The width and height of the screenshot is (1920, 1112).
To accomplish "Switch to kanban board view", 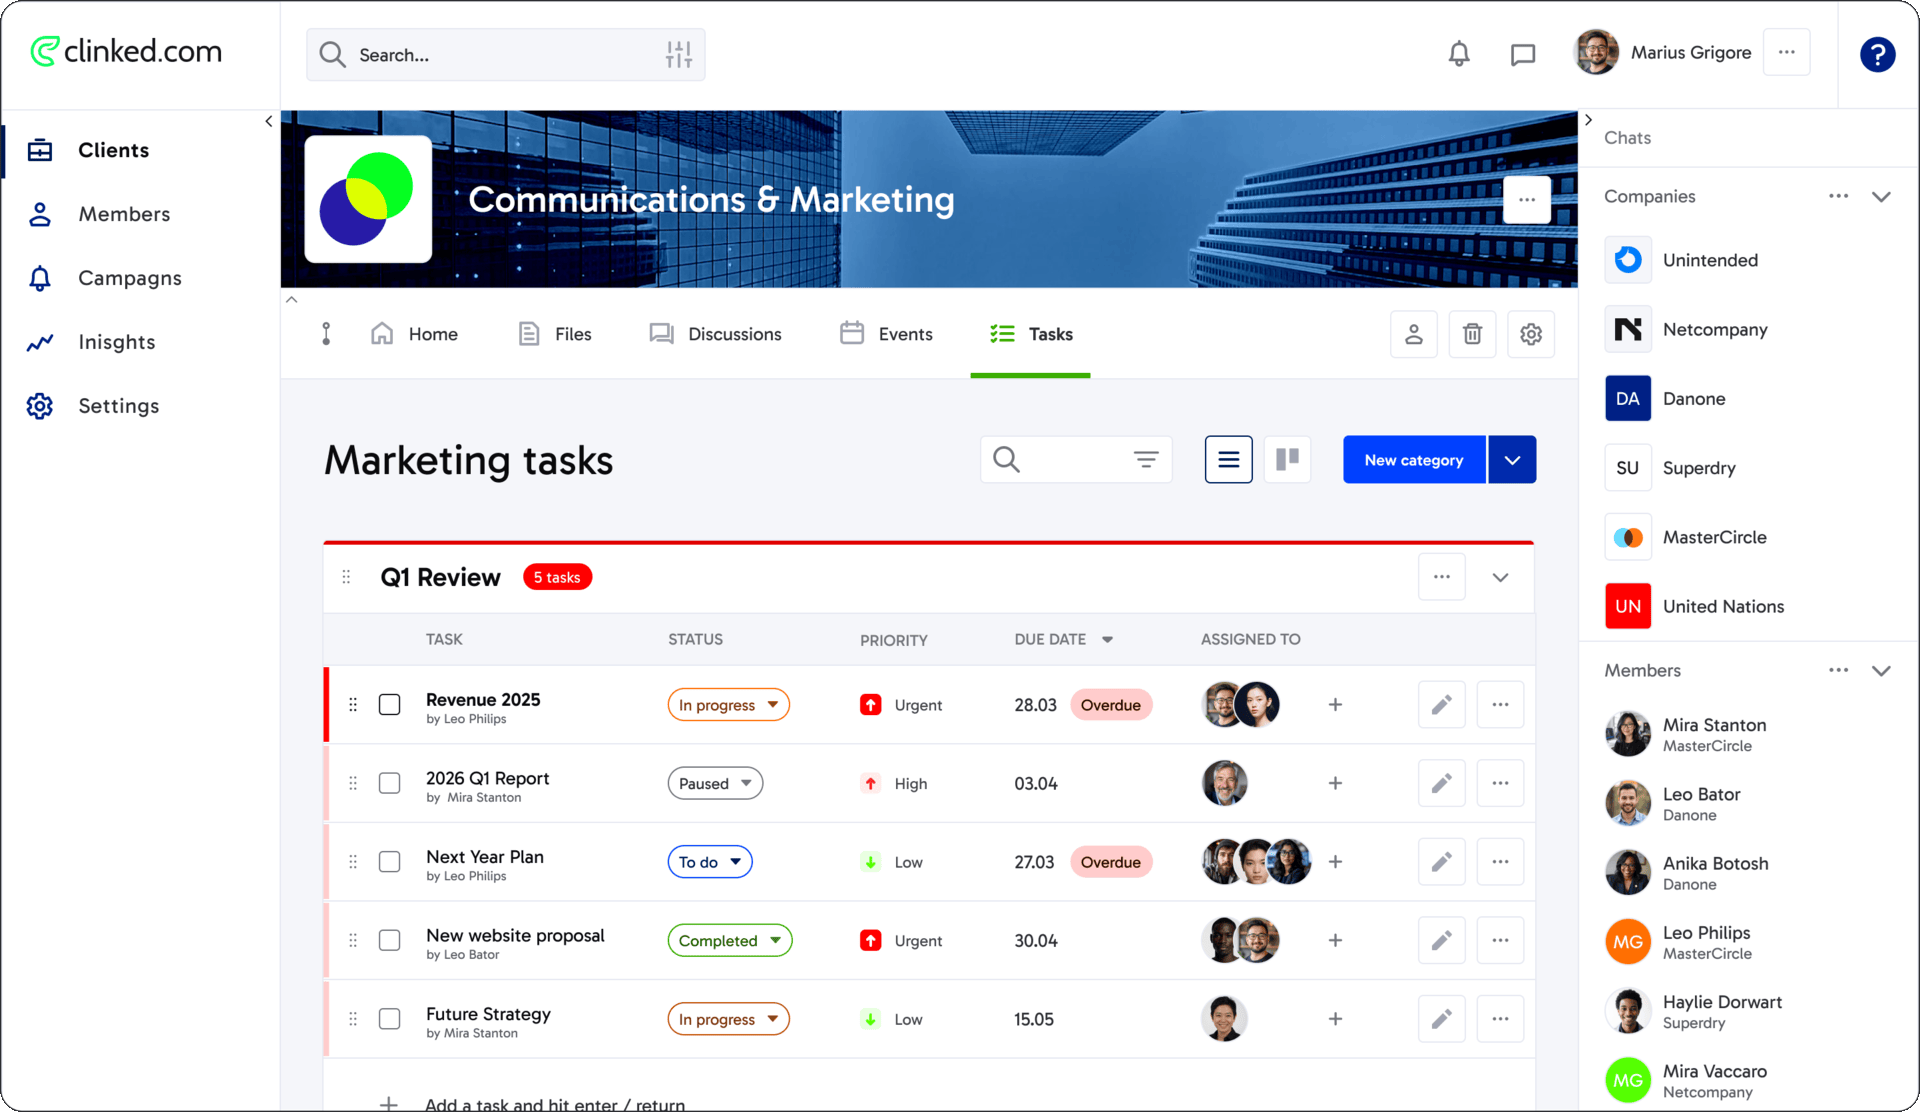I will tap(1287, 459).
